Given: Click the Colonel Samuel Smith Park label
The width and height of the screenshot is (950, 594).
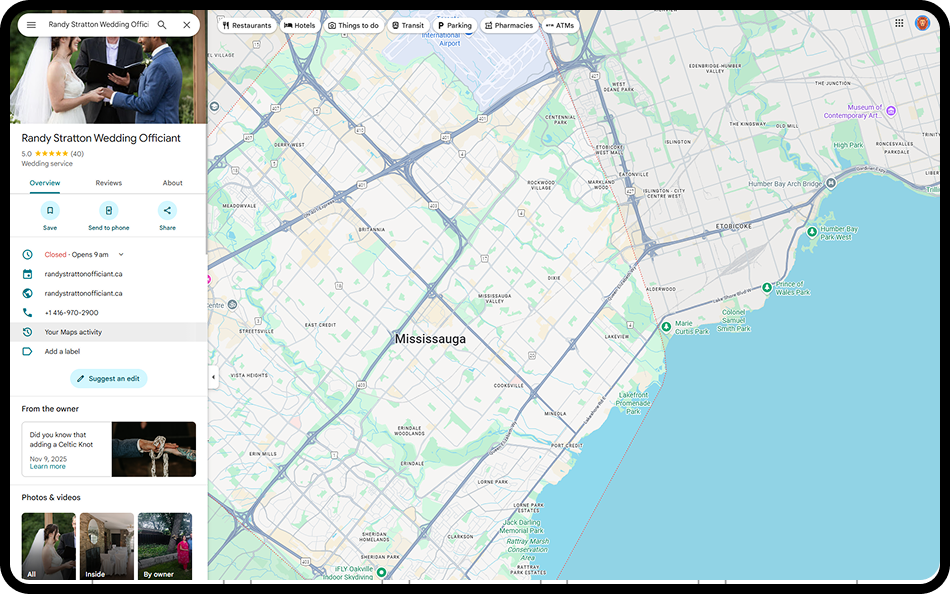Looking at the screenshot, I should pyautogui.click(x=733, y=320).
